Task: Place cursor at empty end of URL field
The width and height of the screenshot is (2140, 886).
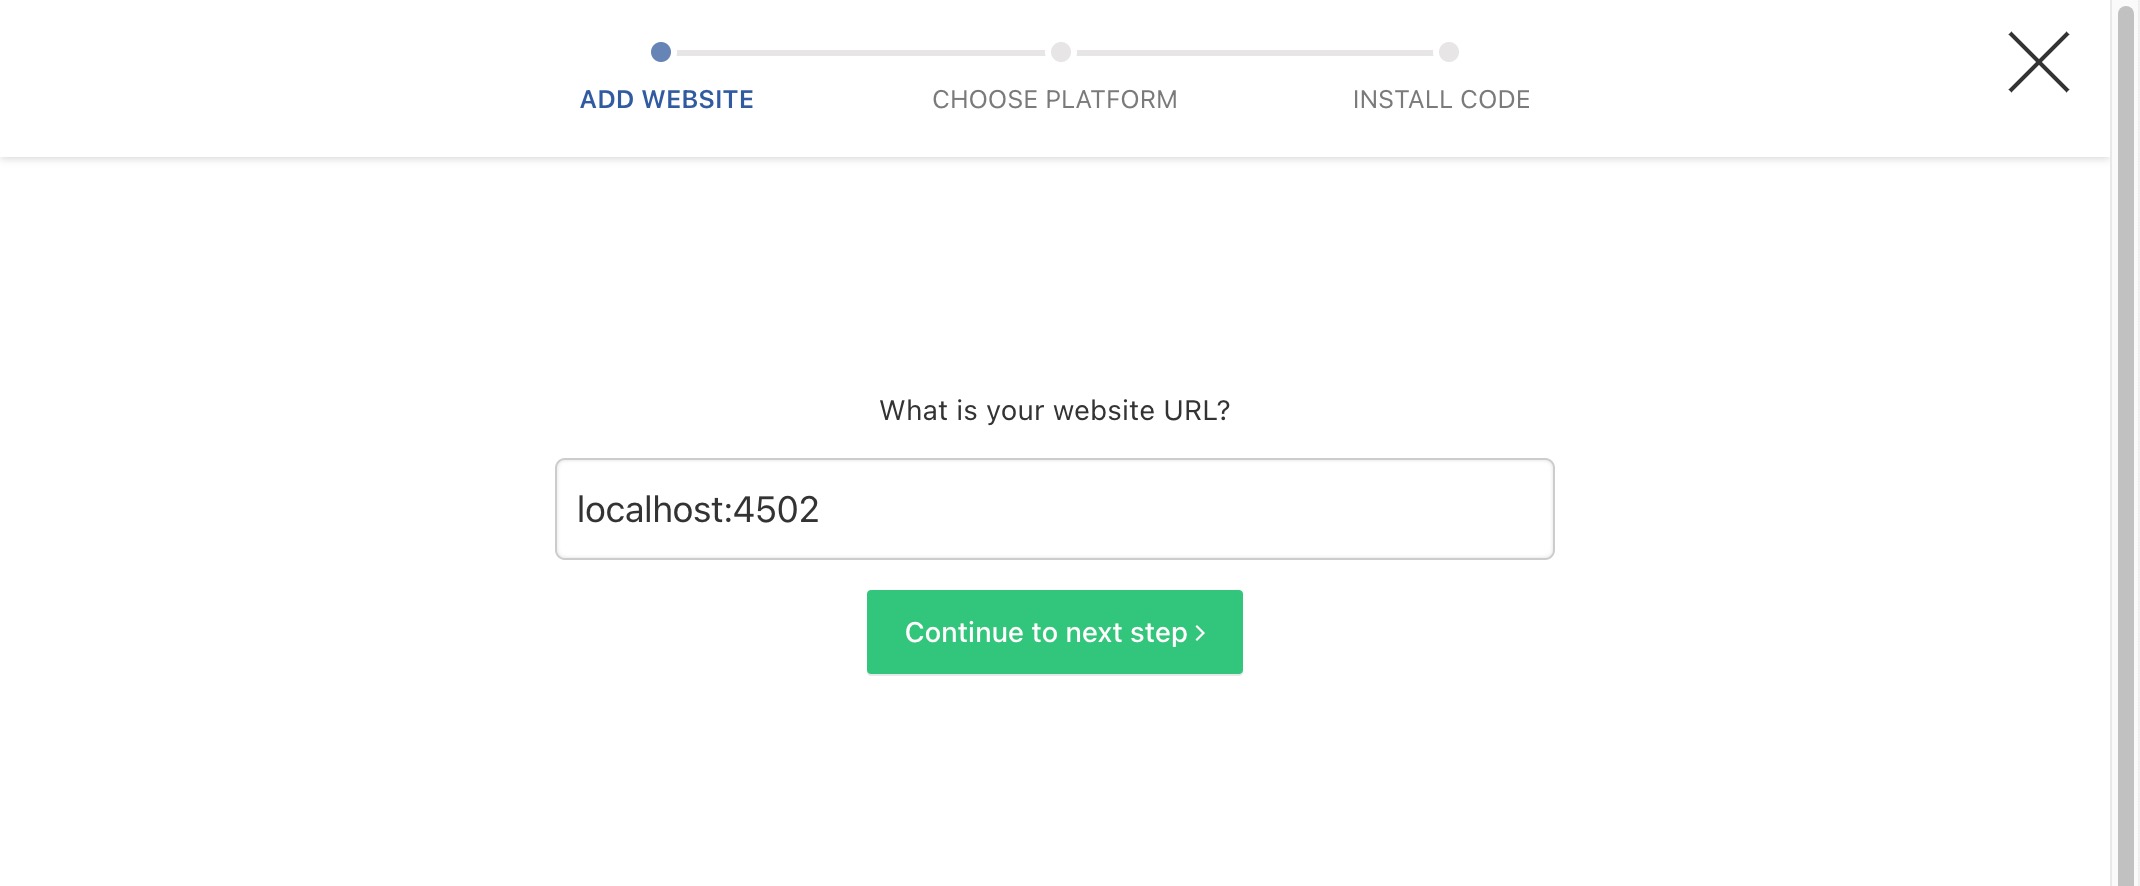Action: click(1190, 510)
